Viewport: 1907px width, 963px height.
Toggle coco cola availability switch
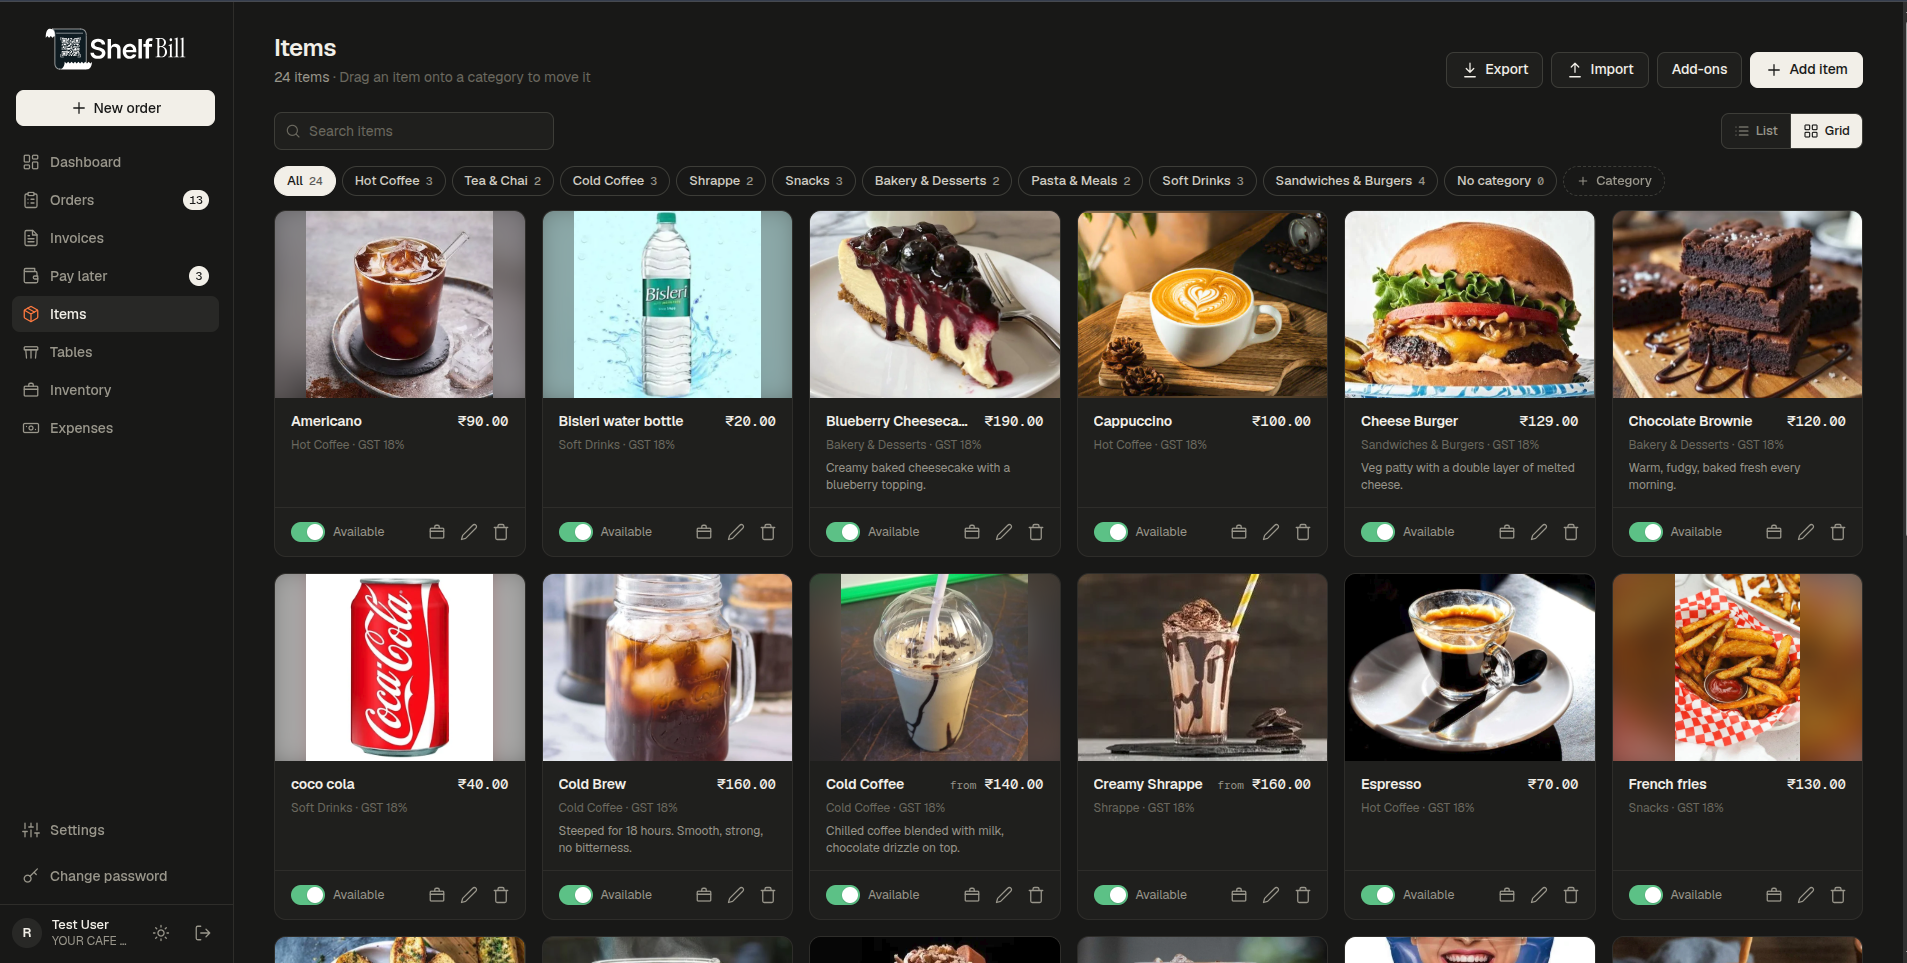[308, 895]
